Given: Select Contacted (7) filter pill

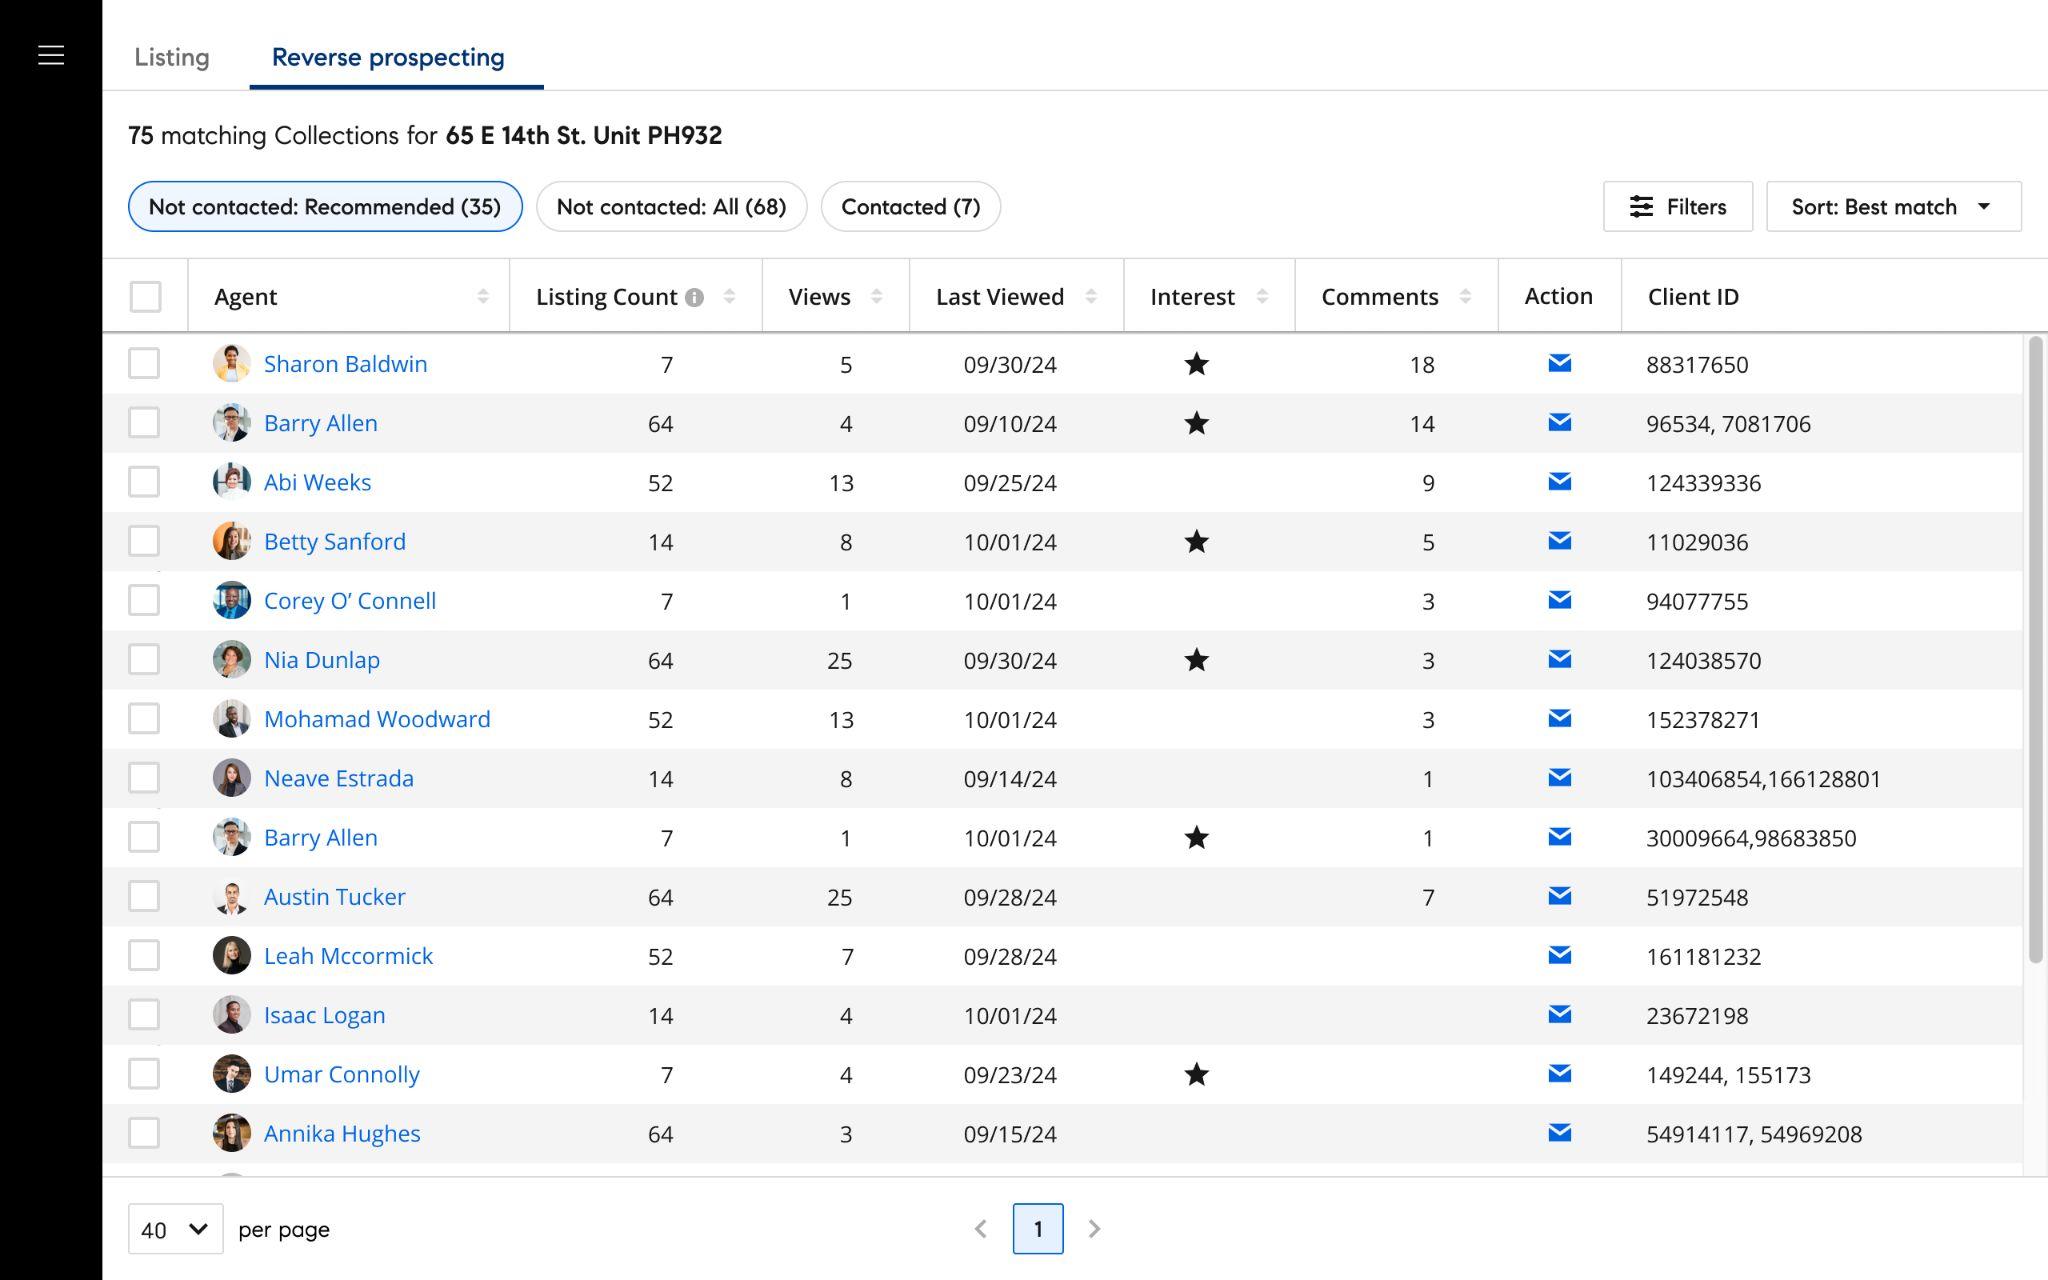Looking at the screenshot, I should pyautogui.click(x=910, y=207).
